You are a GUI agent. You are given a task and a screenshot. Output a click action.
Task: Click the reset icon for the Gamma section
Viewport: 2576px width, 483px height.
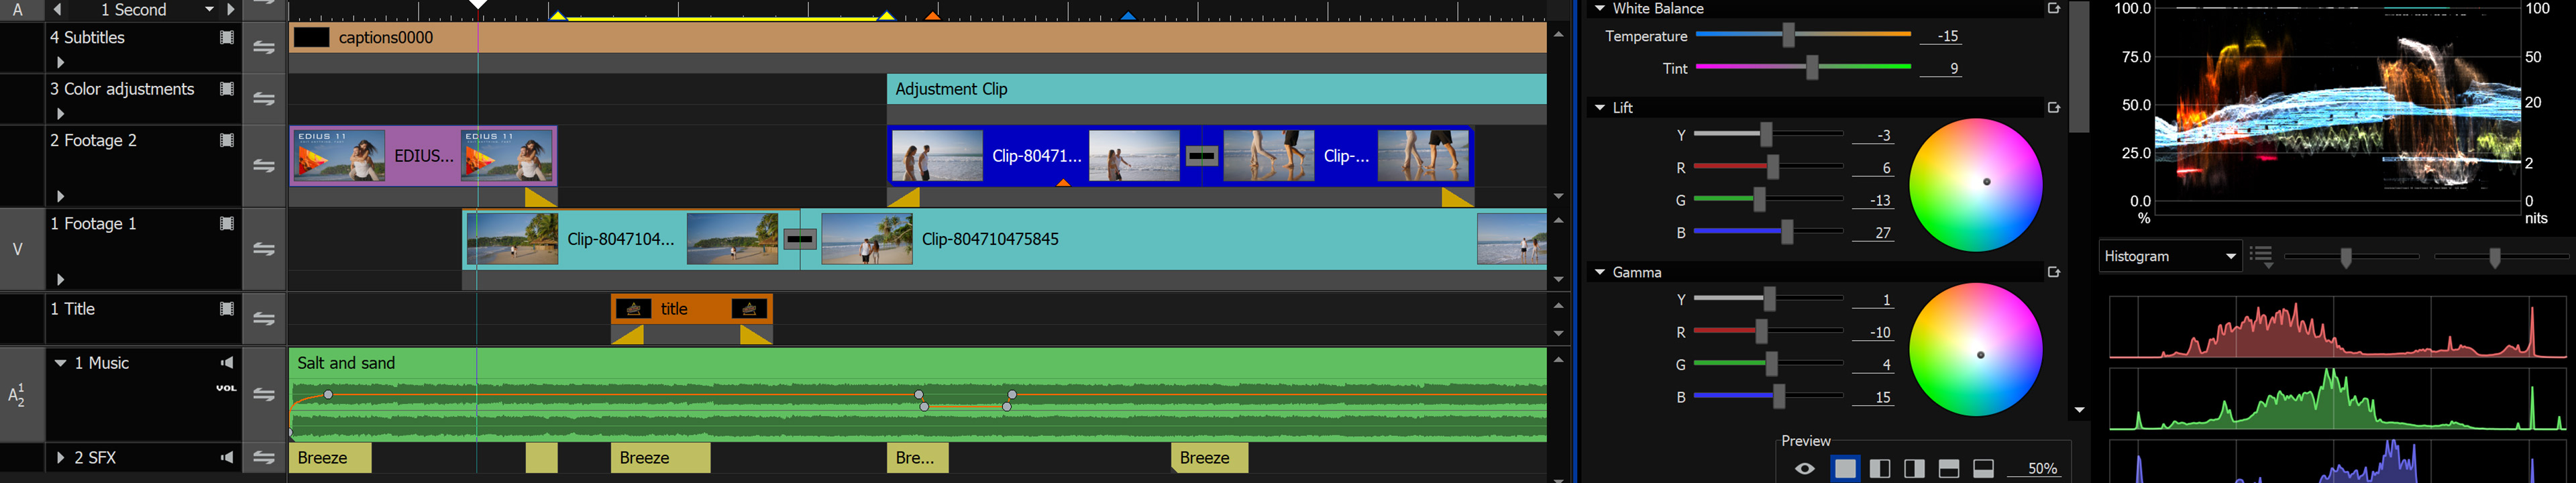[2053, 273]
